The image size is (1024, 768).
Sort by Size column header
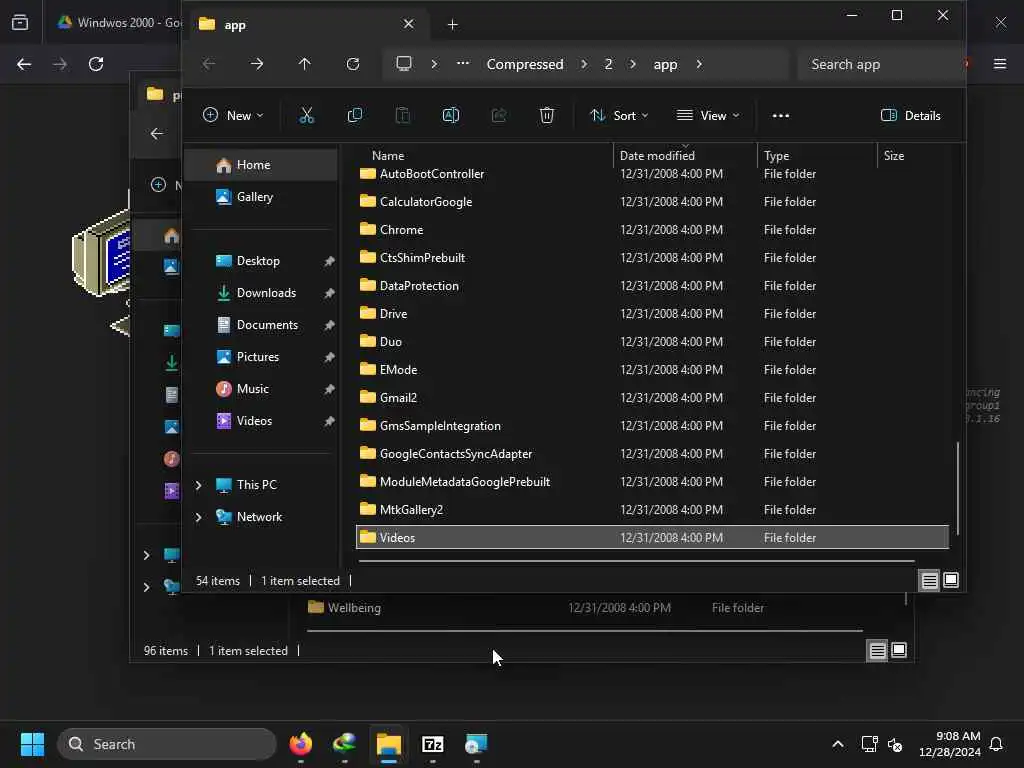click(893, 155)
